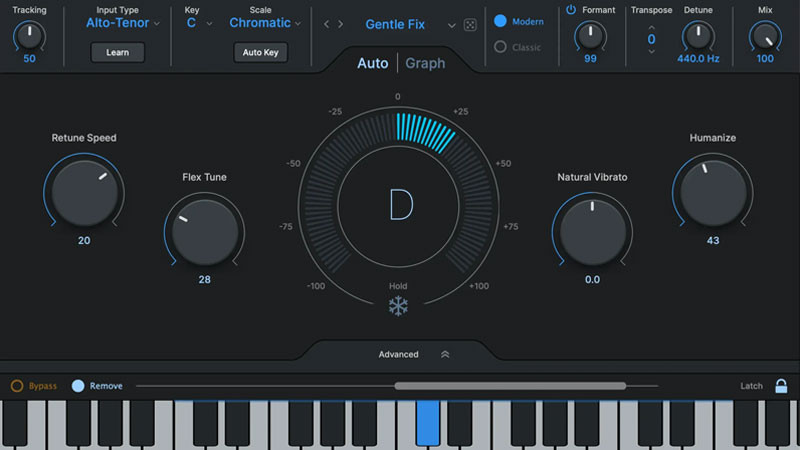The height and width of the screenshot is (450, 800).
Task: Switch to the Graph tab
Action: click(x=425, y=63)
